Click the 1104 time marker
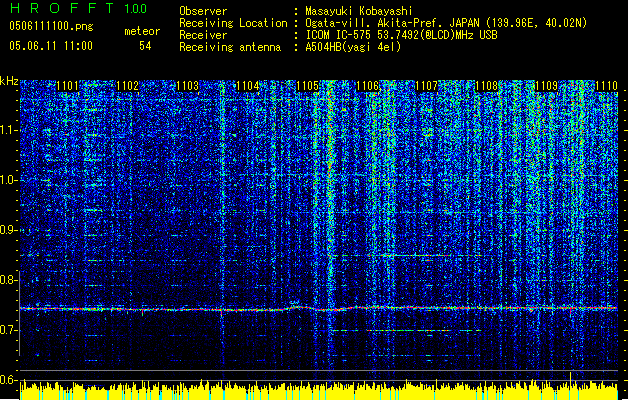This screenshot has width=629, height=400. click(x=248, y=86)
